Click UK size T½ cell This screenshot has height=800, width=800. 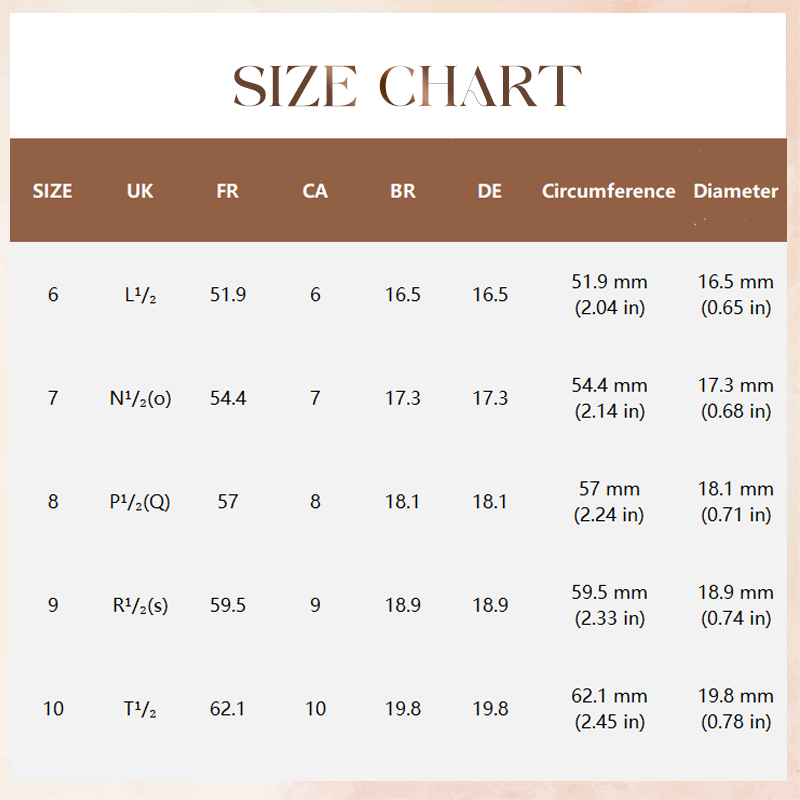click(x=140, y=709)
